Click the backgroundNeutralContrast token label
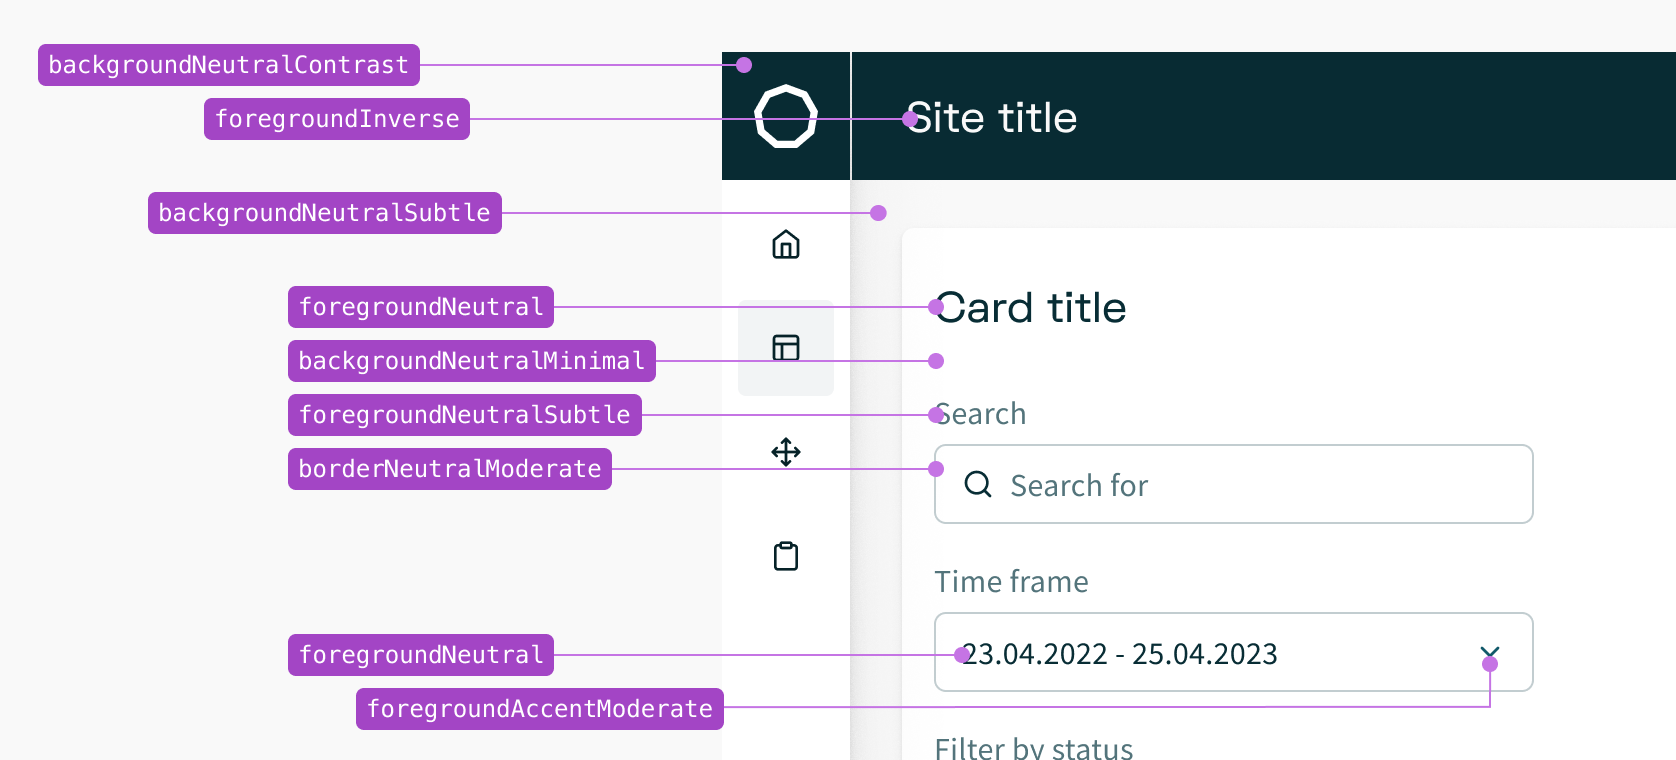The image size is (1676, 760). [229, 65]
